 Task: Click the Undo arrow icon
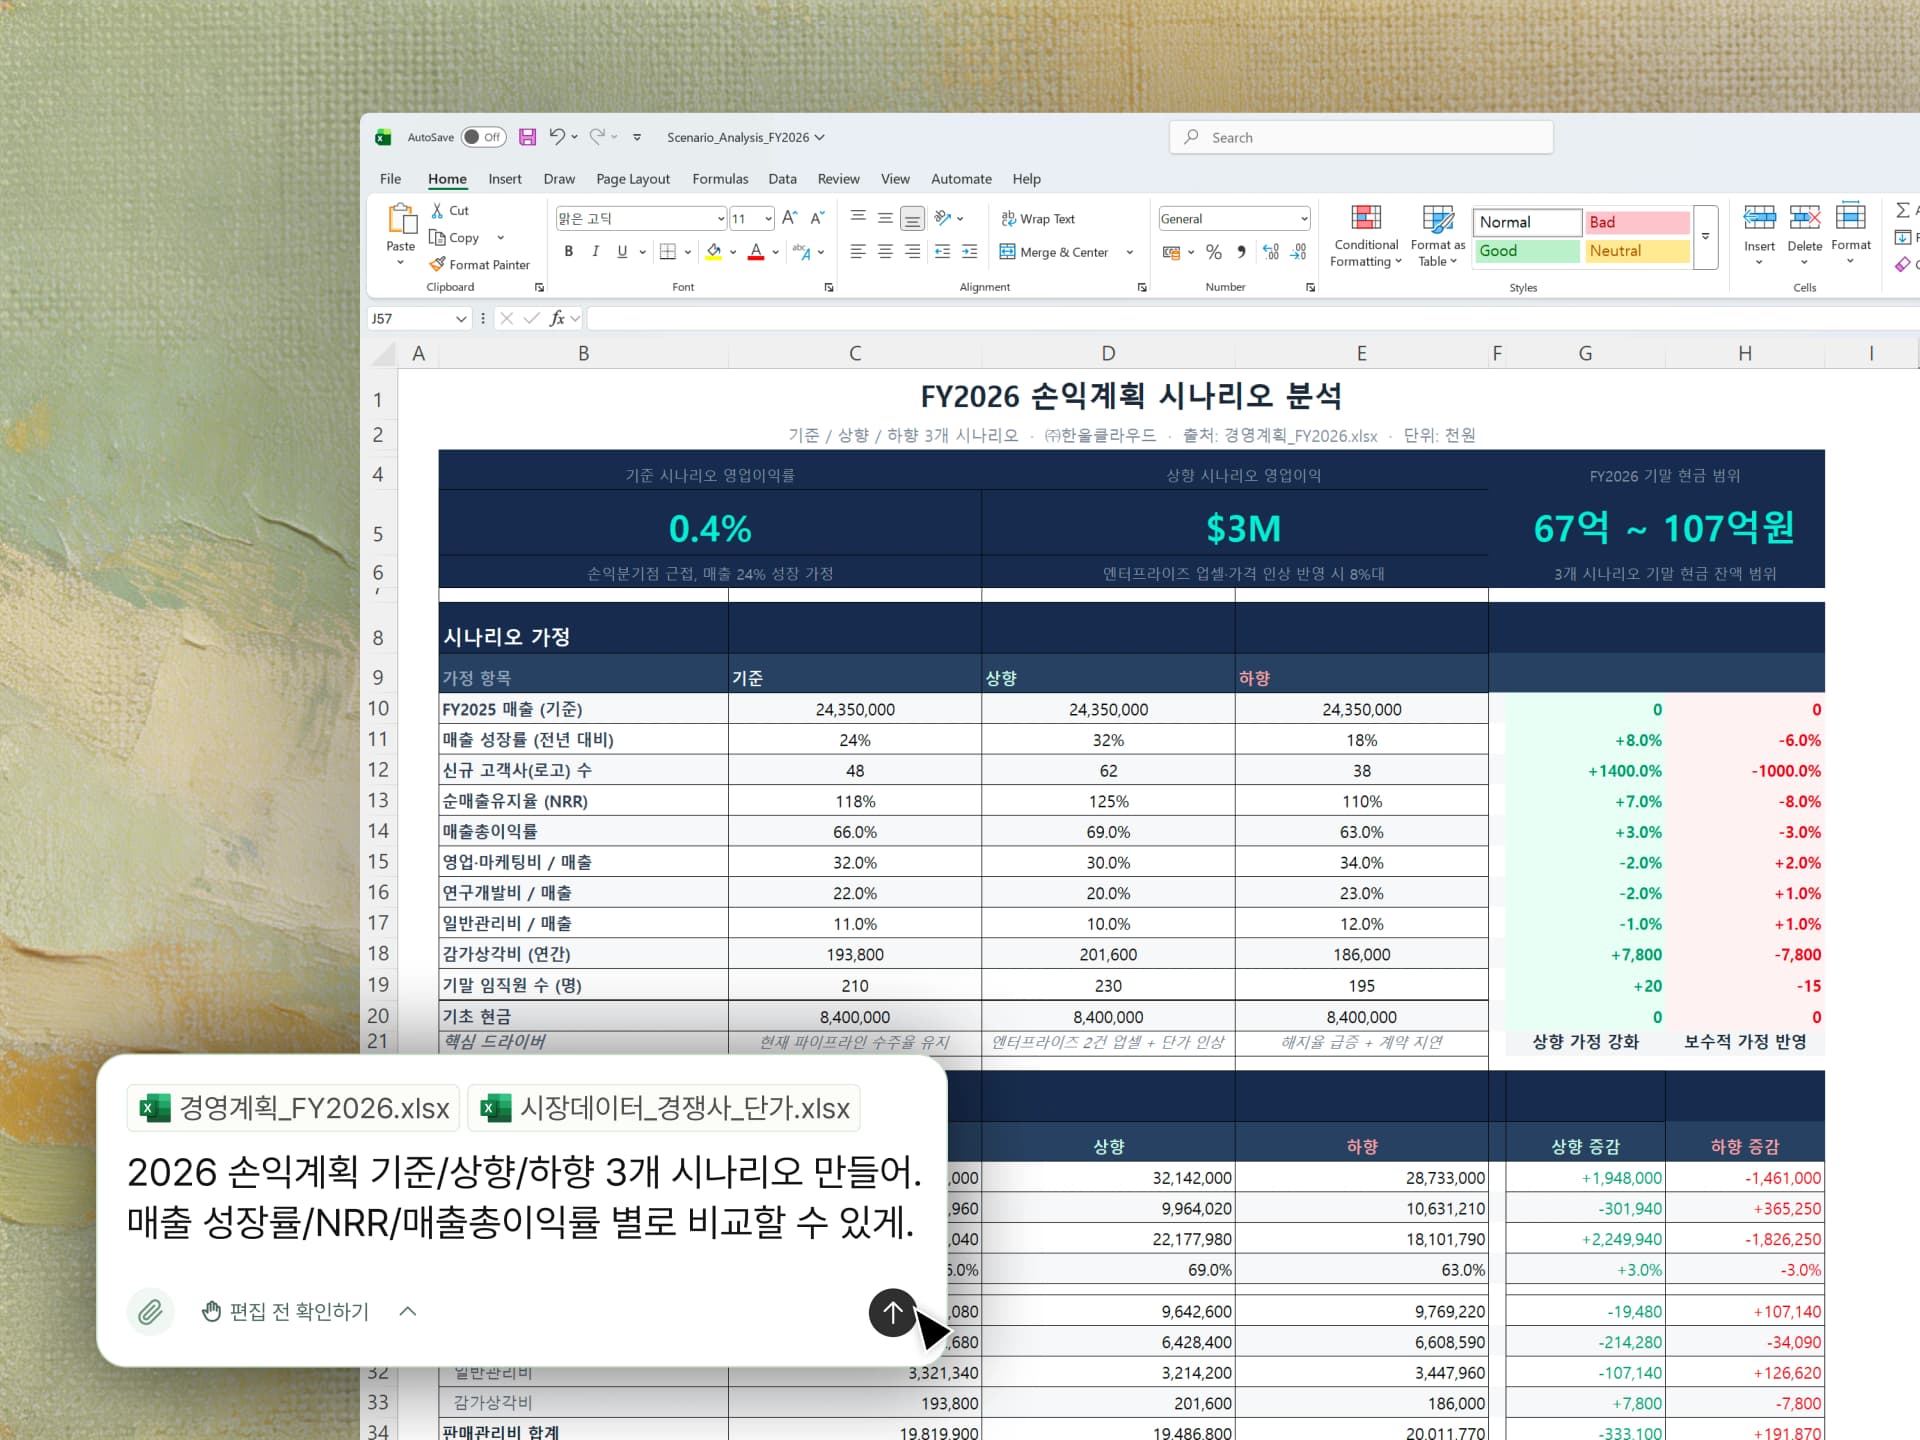pyautogui.click(x=557, y=137)
